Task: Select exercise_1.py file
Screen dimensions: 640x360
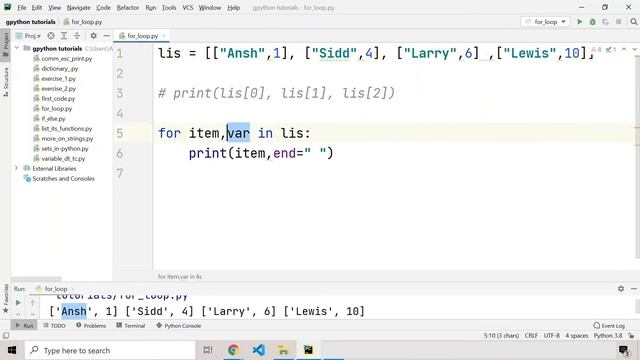Action: click(x=58, y=78)
